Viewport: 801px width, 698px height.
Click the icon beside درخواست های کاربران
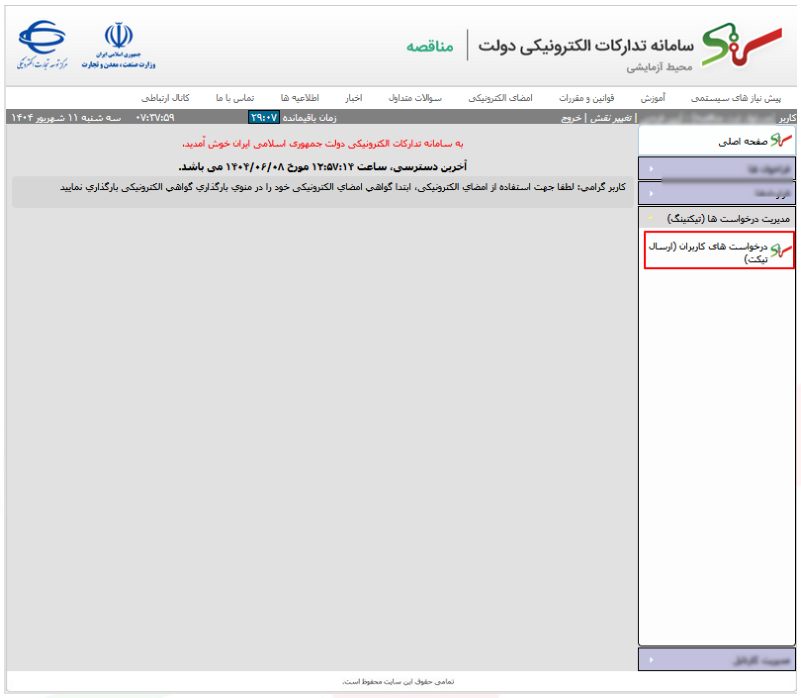pos(781,250)
